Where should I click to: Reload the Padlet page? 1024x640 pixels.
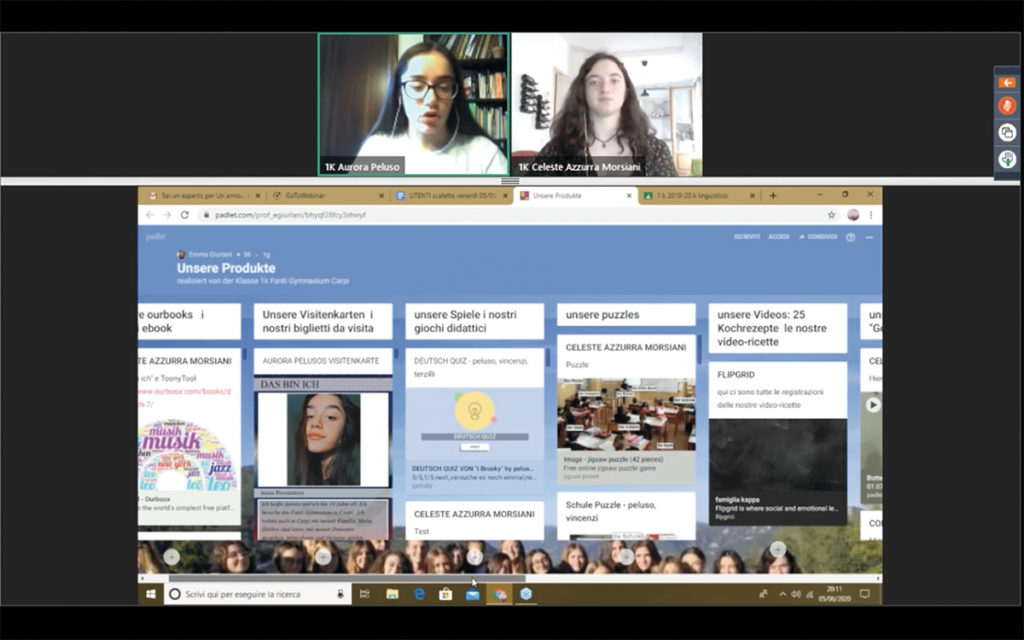click(x=185, y=215)
